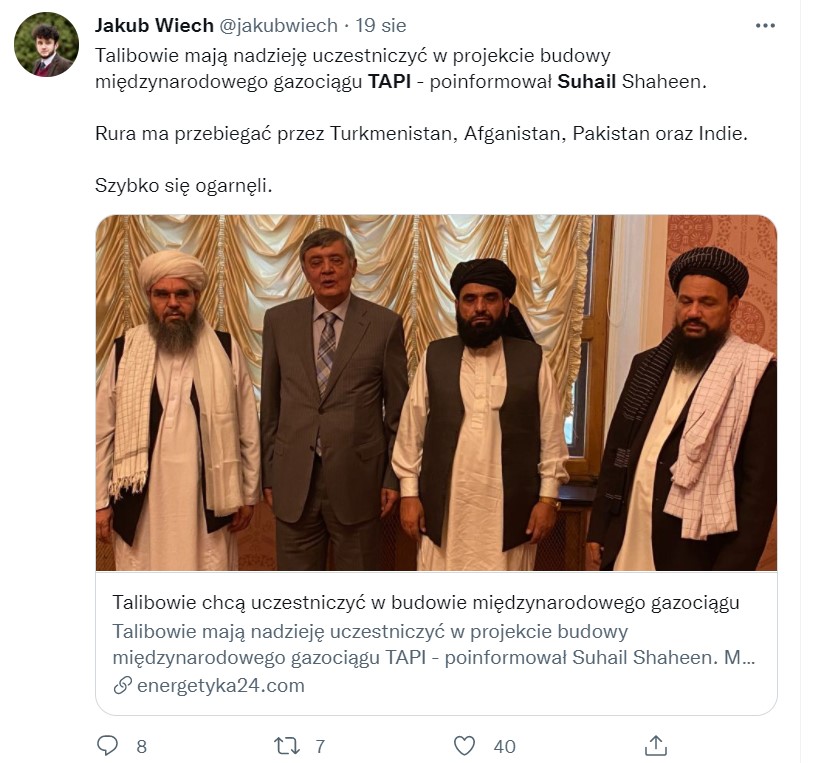Click the bold TAPI word in tweet
The image size is (814, 763).
pos(389,81)
